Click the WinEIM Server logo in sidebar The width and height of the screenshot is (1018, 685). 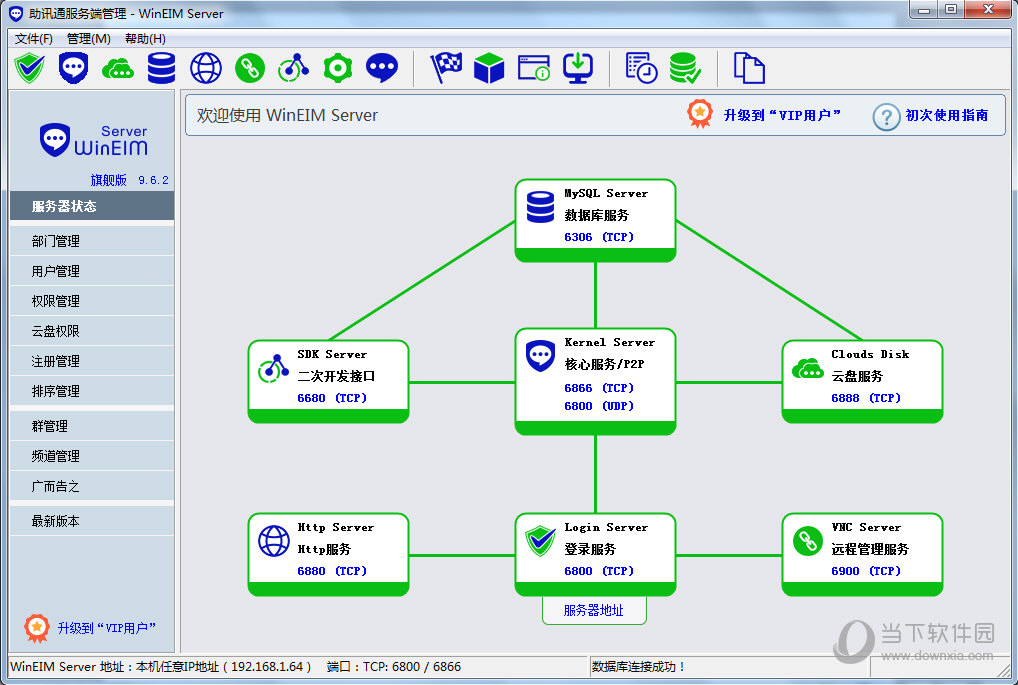click(x=93, y=140)
